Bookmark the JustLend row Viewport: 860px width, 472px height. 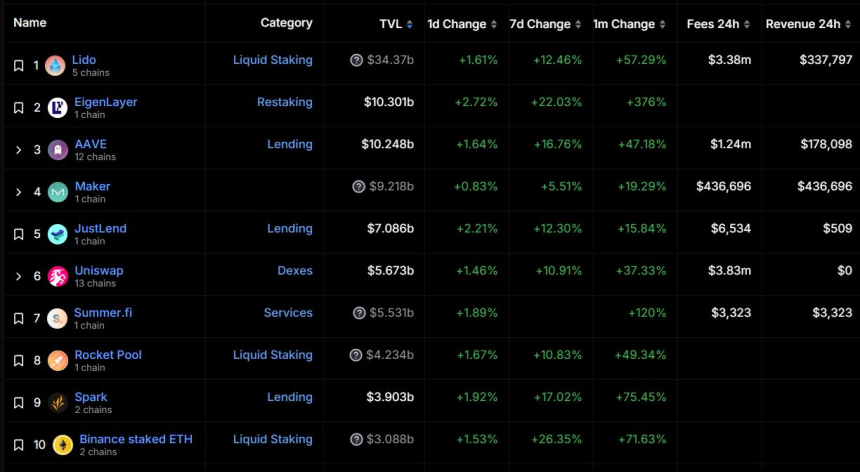coord(18,234)
